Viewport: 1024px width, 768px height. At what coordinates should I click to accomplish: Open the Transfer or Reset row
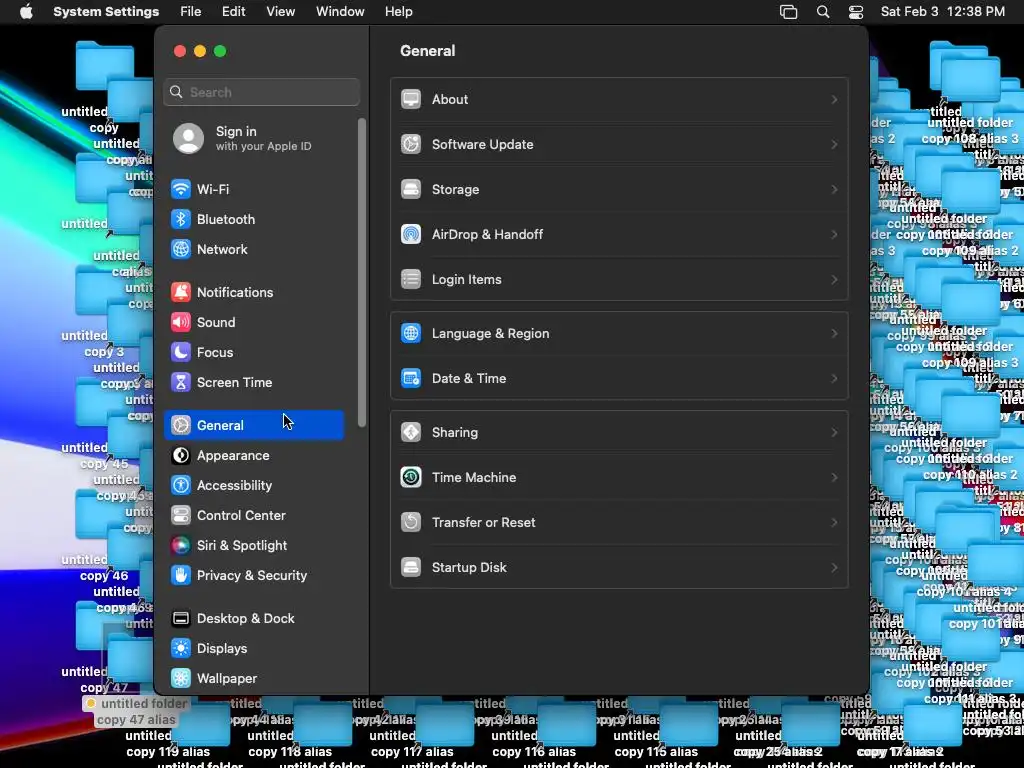click(x=619, y=523)
